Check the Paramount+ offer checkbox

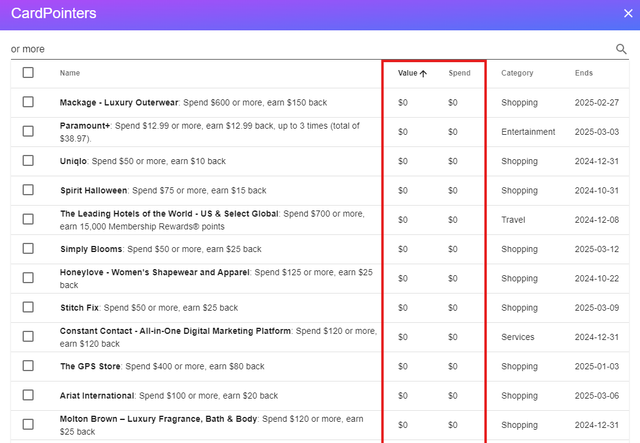click(28, 131)
